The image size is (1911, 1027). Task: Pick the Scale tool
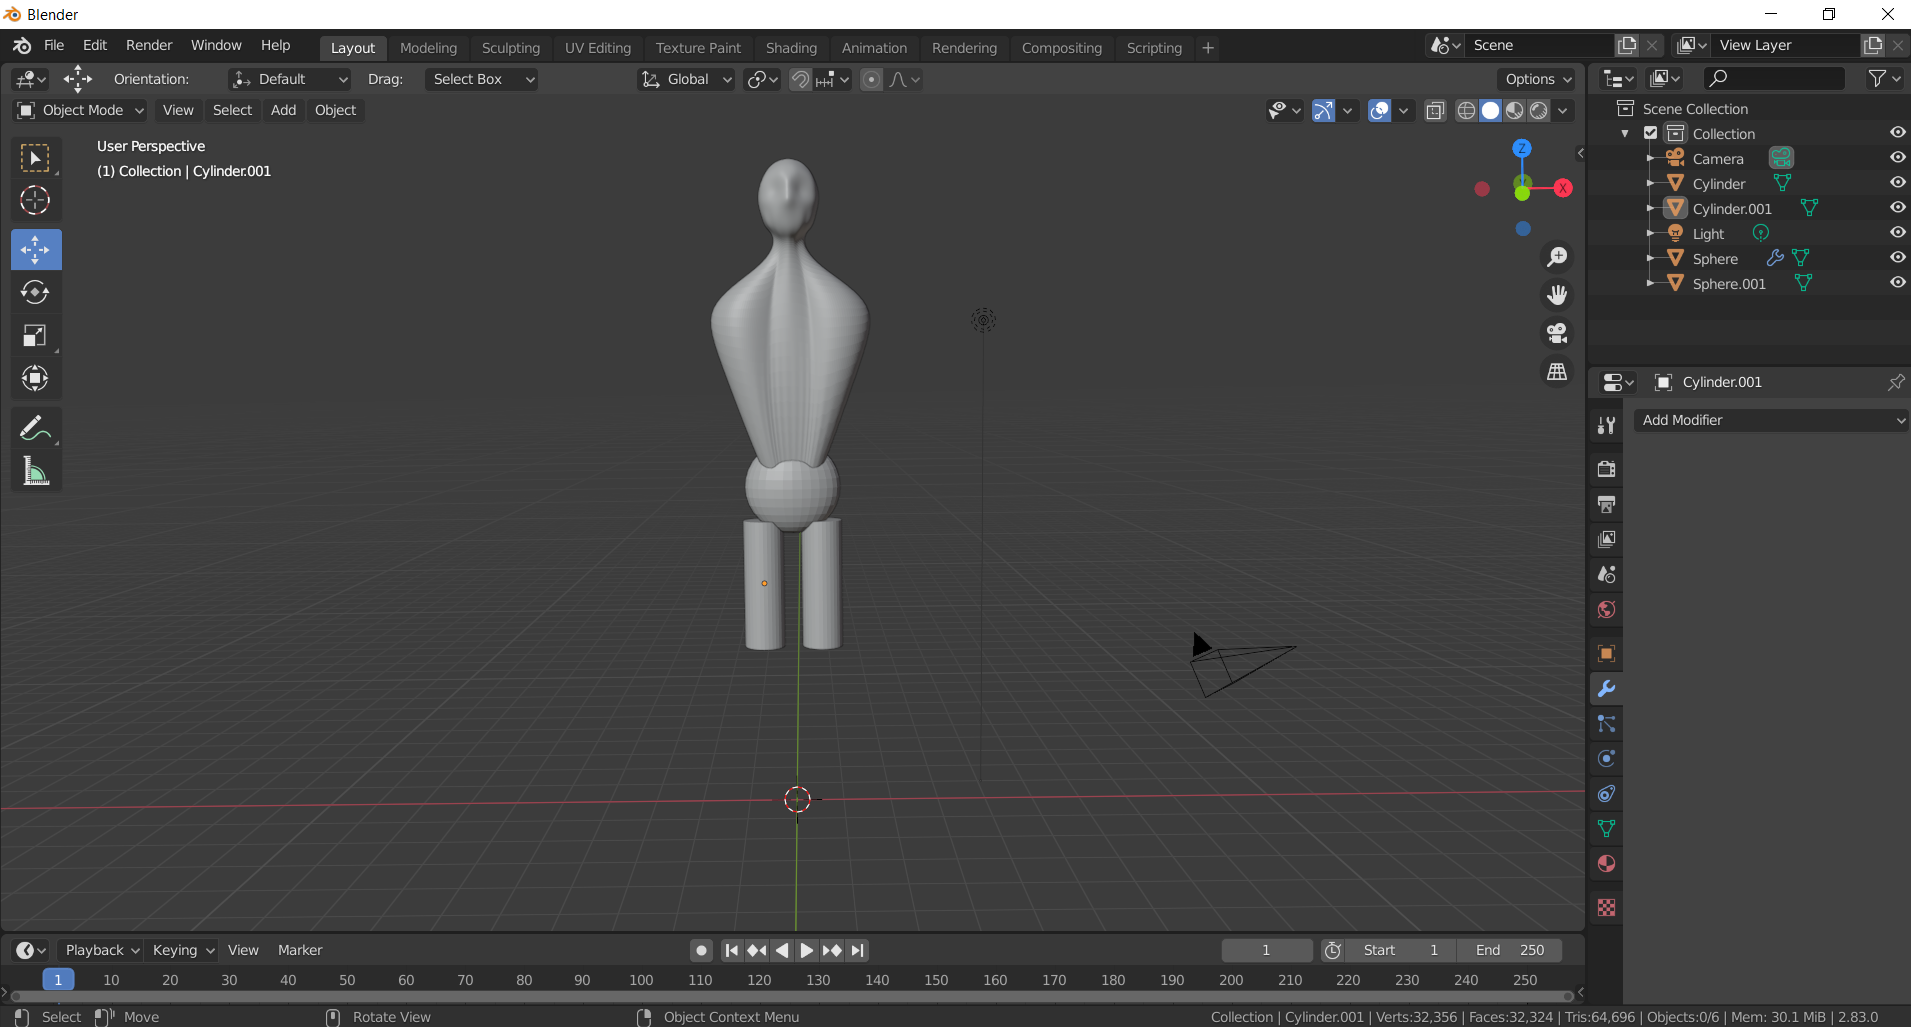(x=35, y=335)
